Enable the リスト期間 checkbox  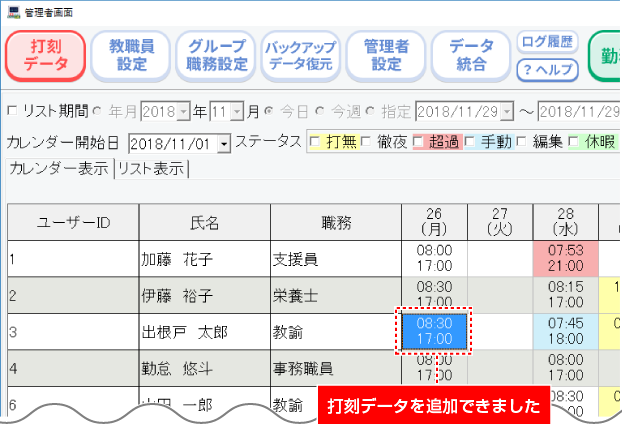12,111
